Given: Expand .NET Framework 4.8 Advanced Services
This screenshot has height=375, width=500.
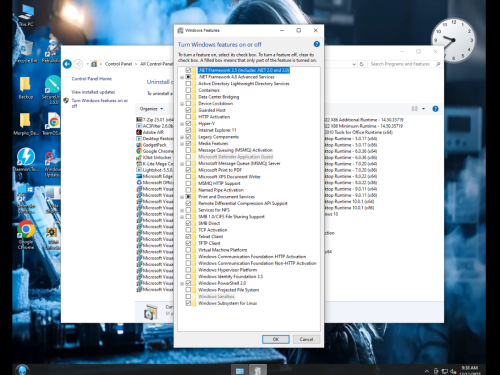Looking at the screenshot, I should (x=182, y=77).
